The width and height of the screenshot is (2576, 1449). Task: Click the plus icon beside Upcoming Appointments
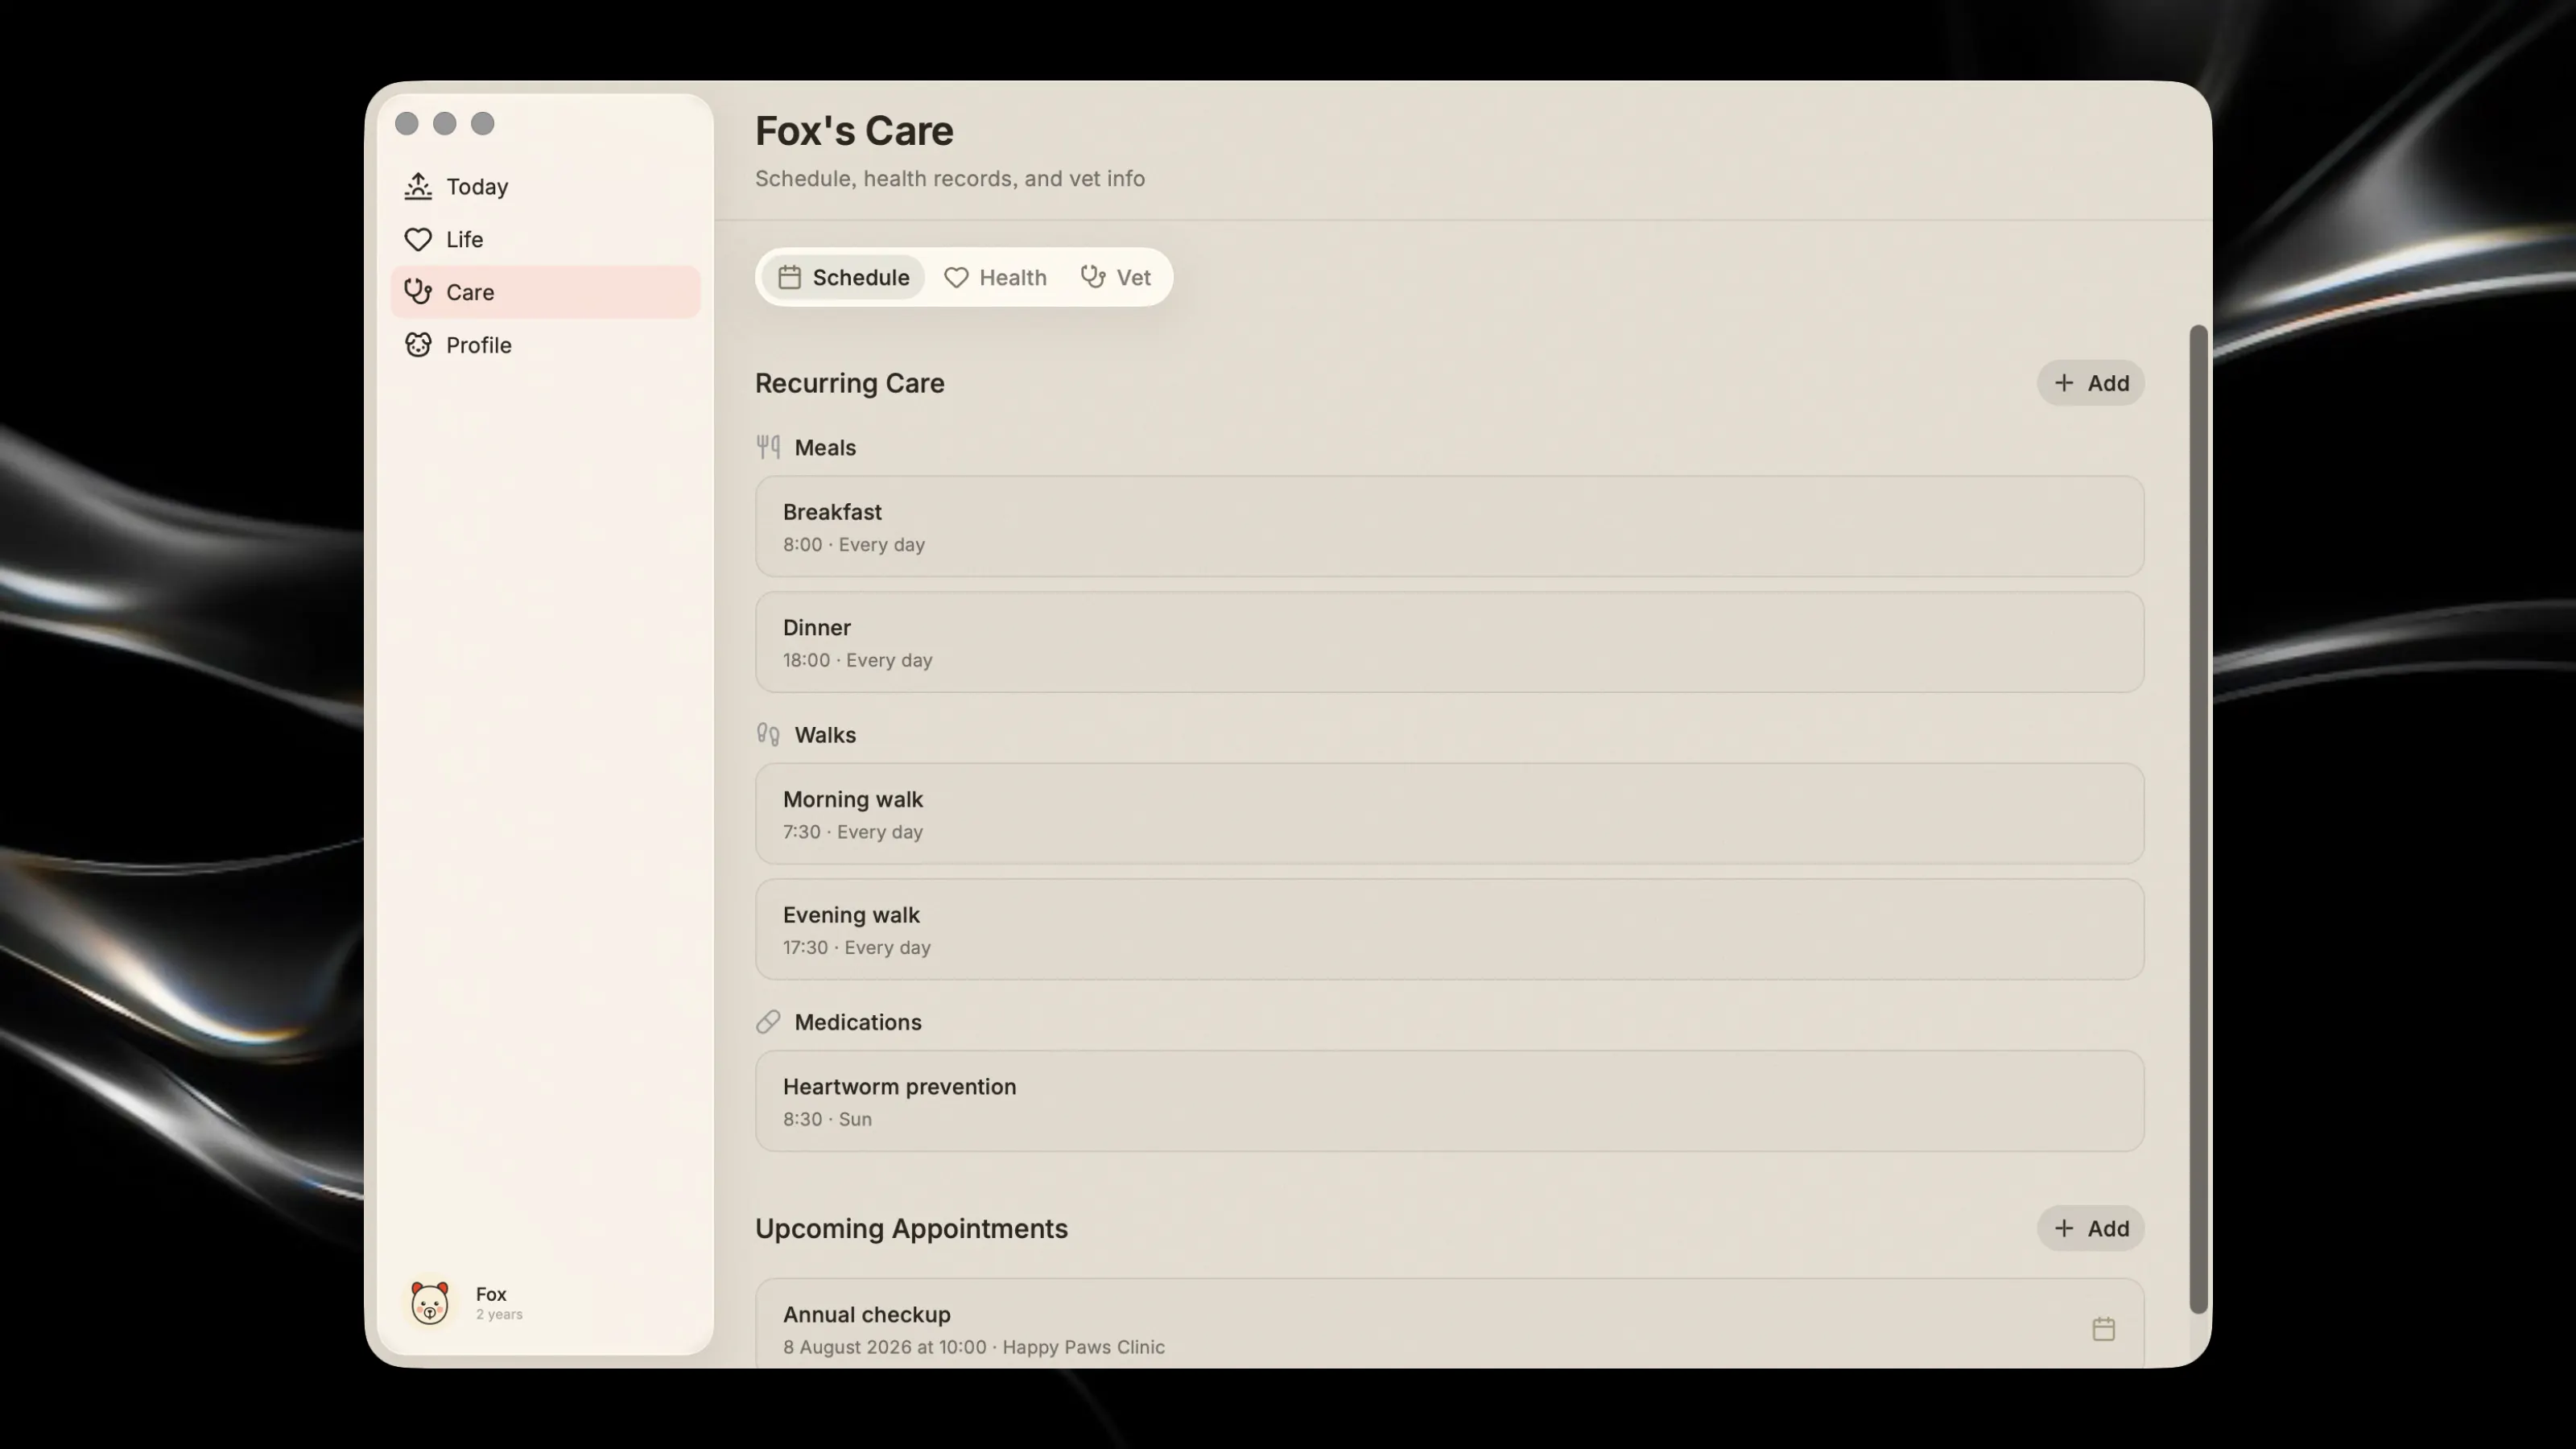pyautogui.click(x=2064, y=1229)
